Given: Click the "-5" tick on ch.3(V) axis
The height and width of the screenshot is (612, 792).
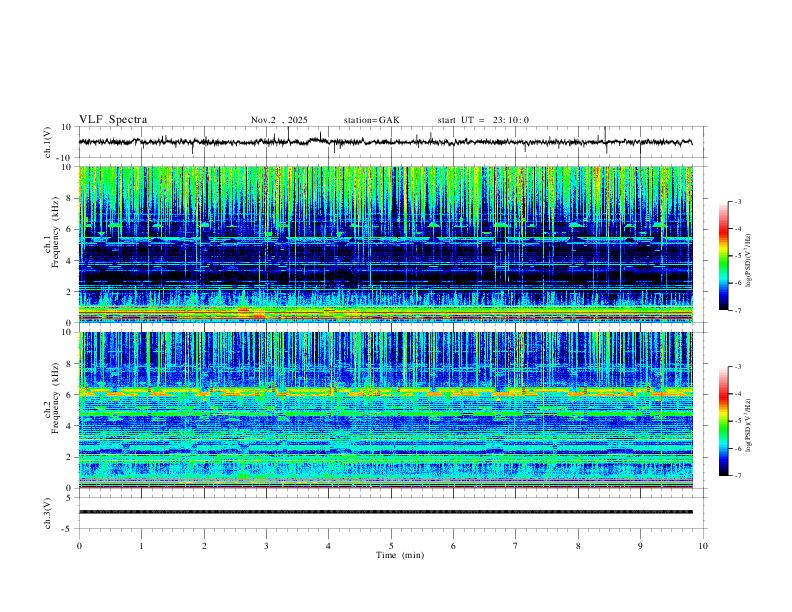Looking at the screenshot, I should point(67,529).
